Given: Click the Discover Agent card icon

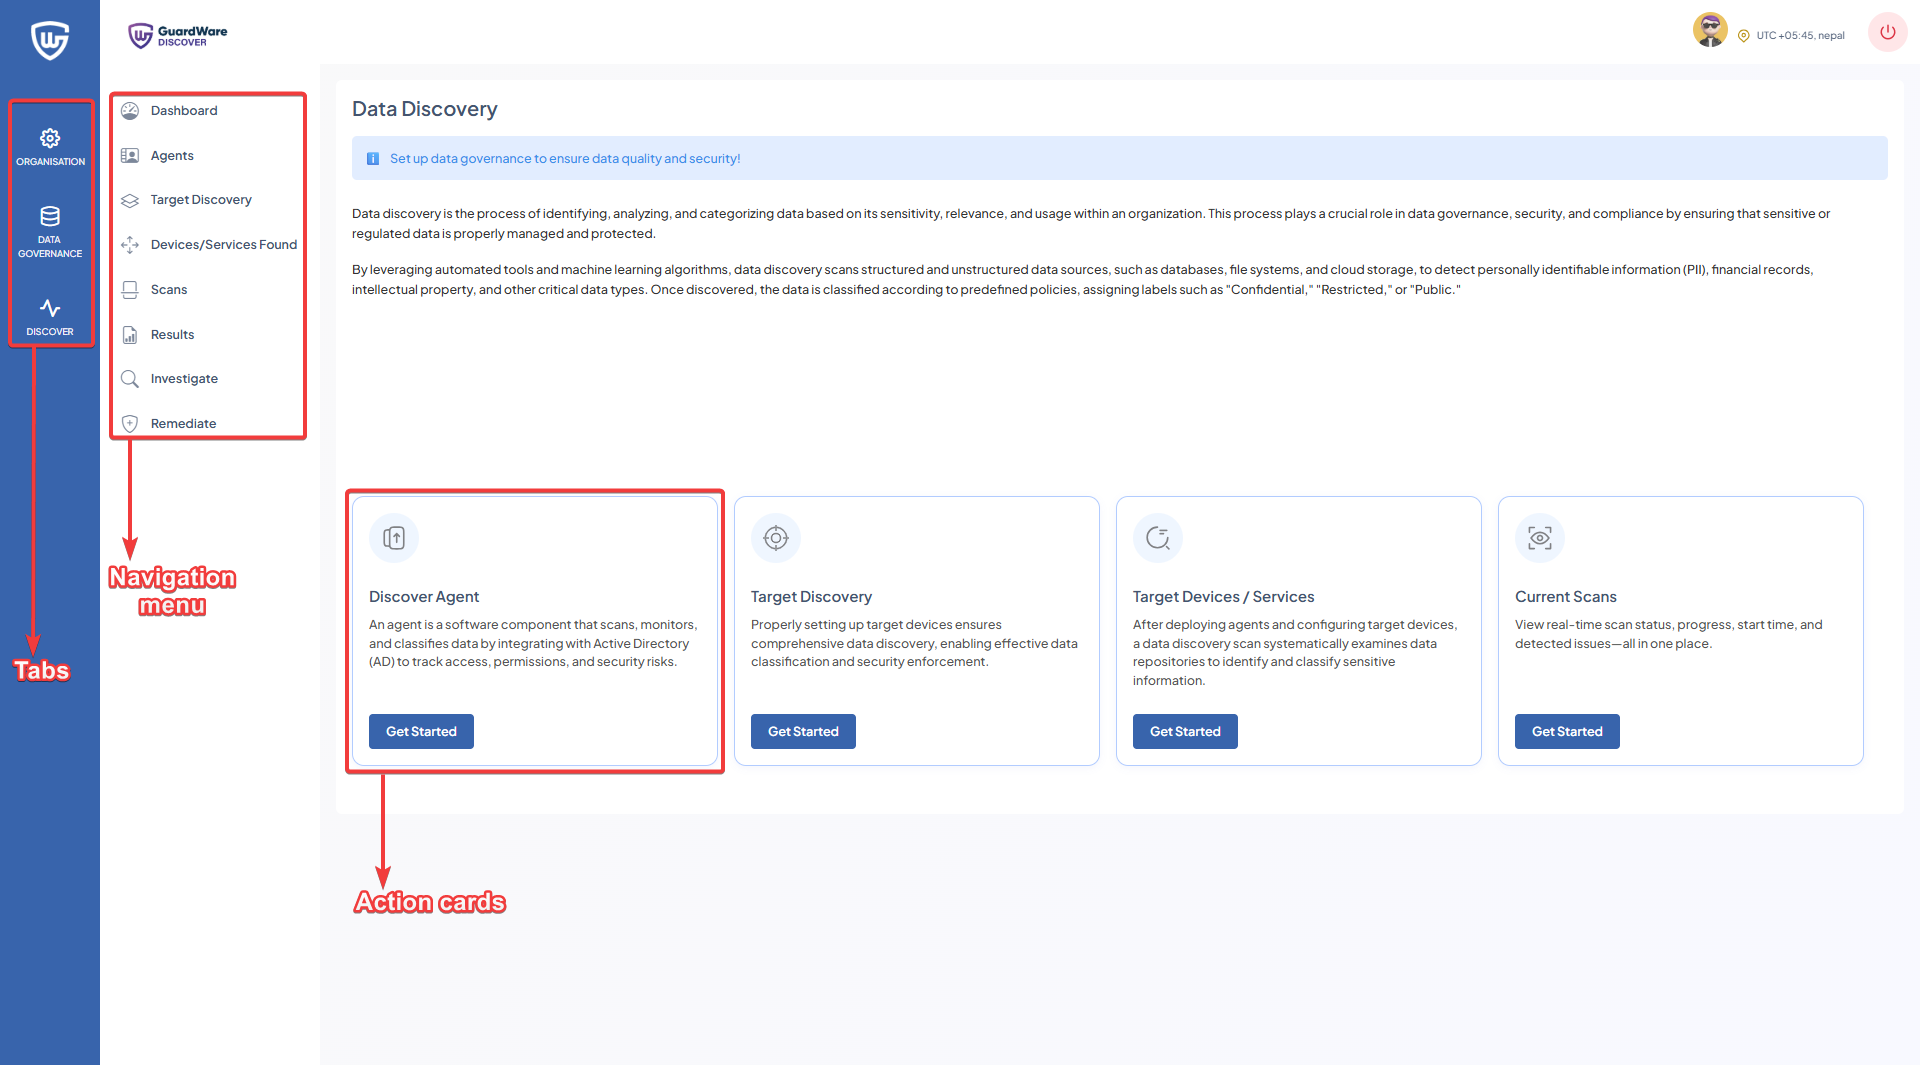Looking at the screenshot, I should (394, 539).
